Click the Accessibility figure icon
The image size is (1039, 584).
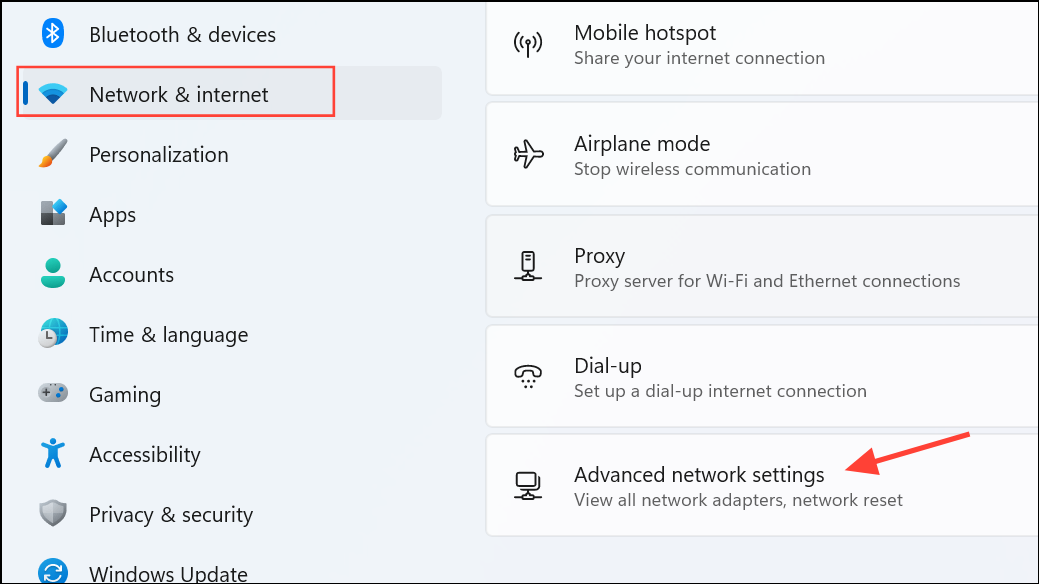[x=53, y=453]
